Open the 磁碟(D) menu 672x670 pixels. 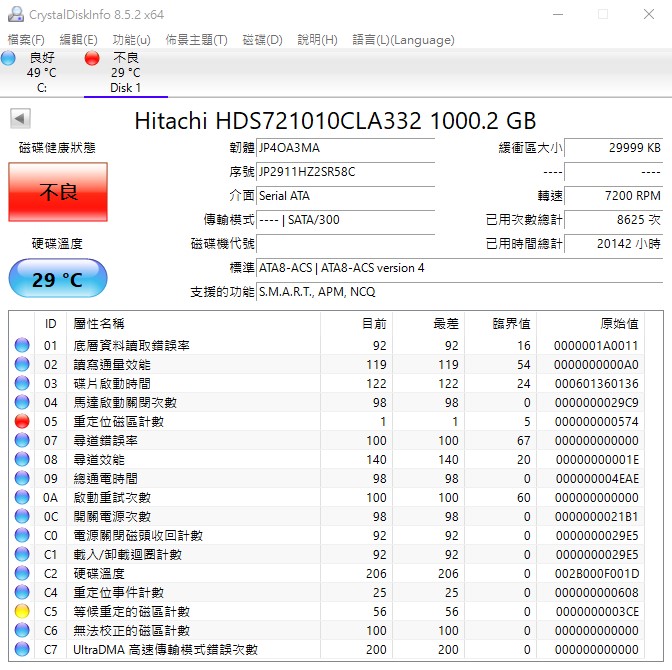tap(262, 39)
